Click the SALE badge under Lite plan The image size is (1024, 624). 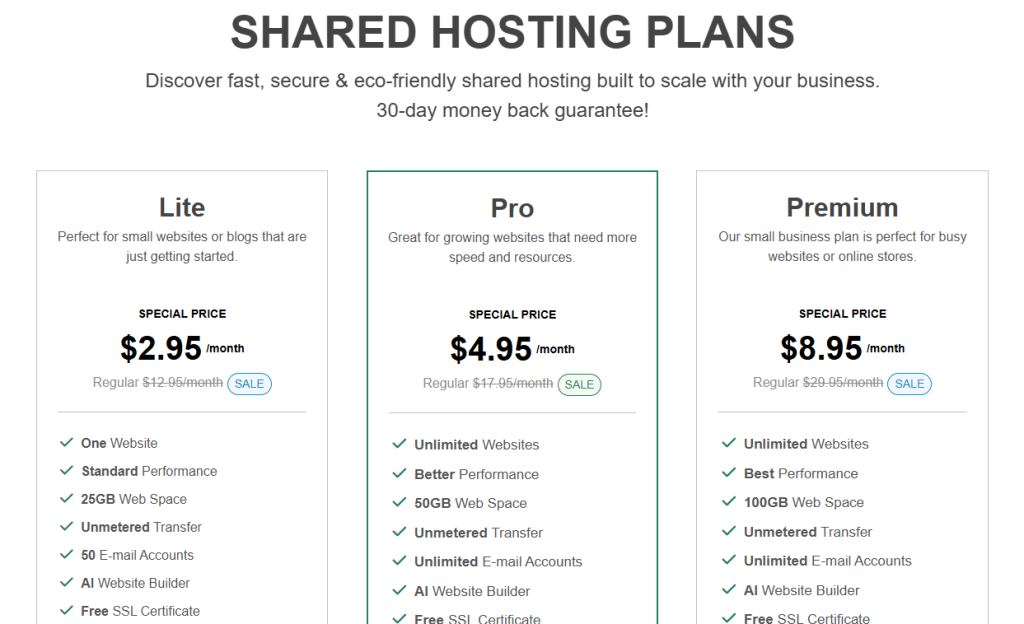click(x=249, y=384)
